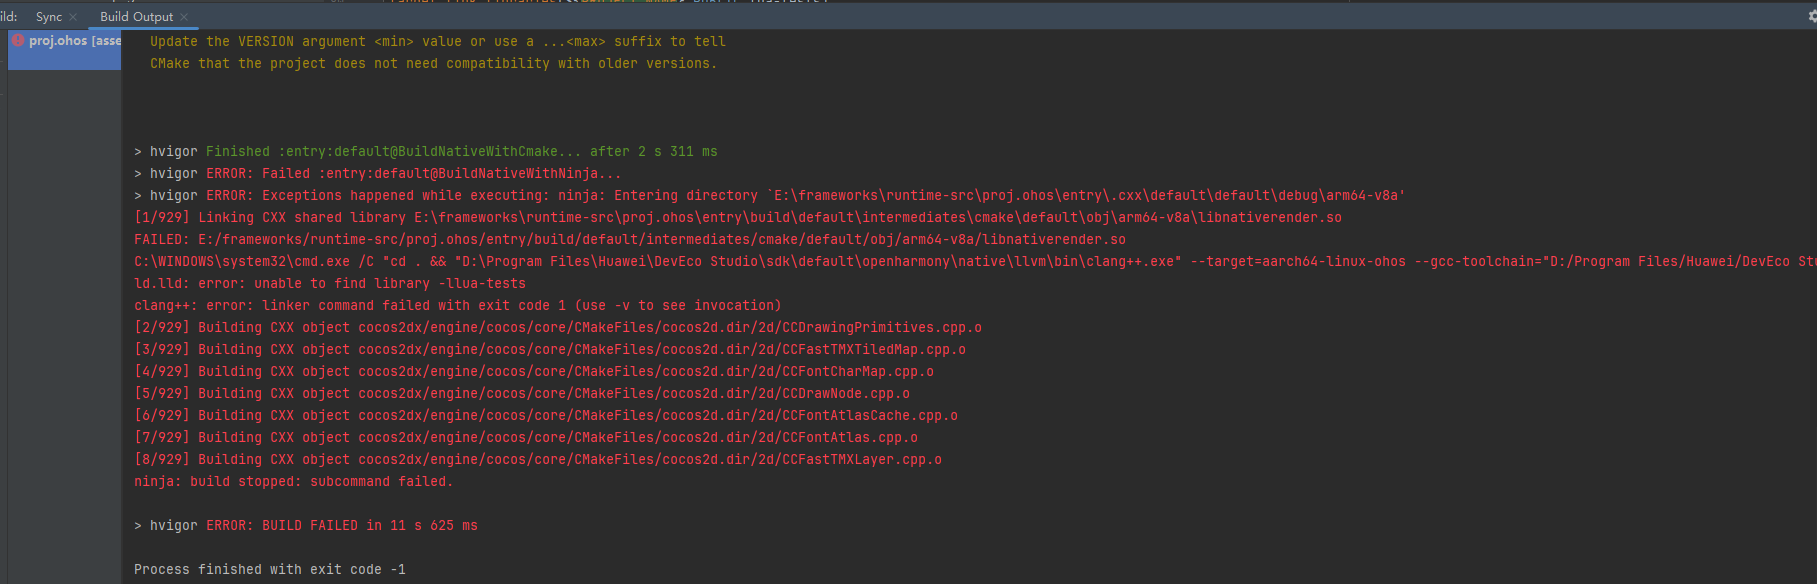Click the FAILED libnativerender.so path line

tap(629, 240)
